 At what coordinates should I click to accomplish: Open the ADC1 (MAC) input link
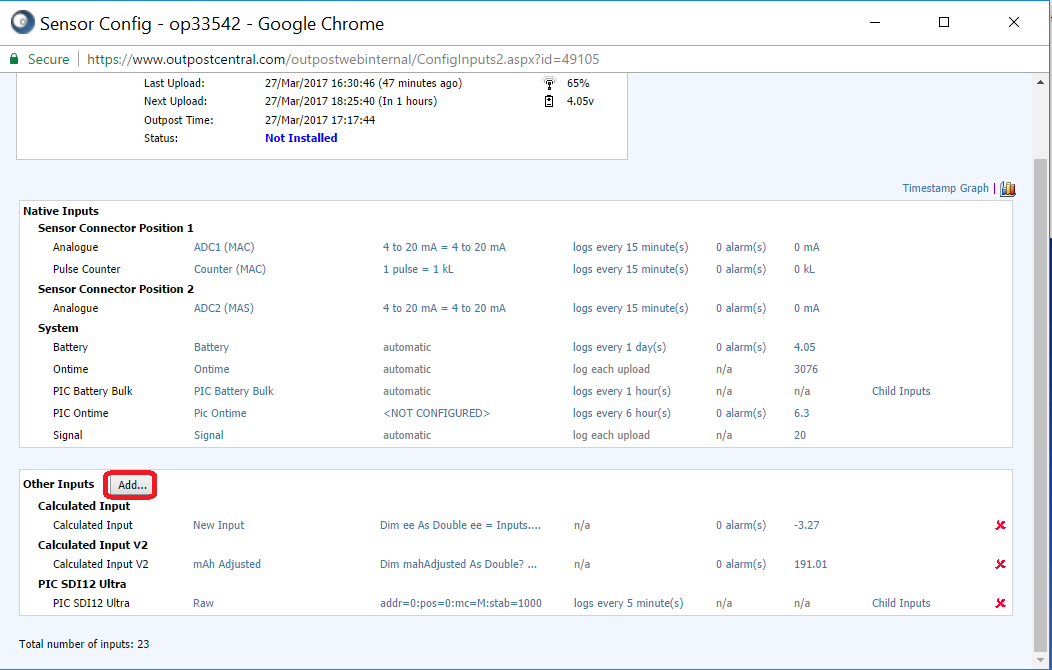pyautogui.click(x=224, y=247)
